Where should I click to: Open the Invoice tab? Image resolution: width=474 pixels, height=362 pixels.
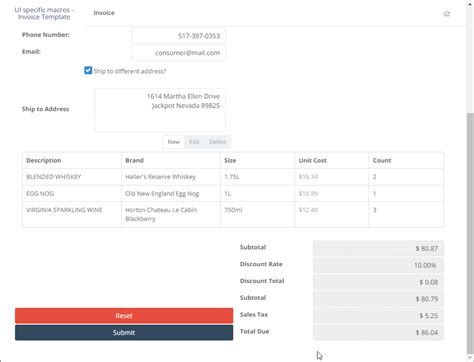point(104,13)
